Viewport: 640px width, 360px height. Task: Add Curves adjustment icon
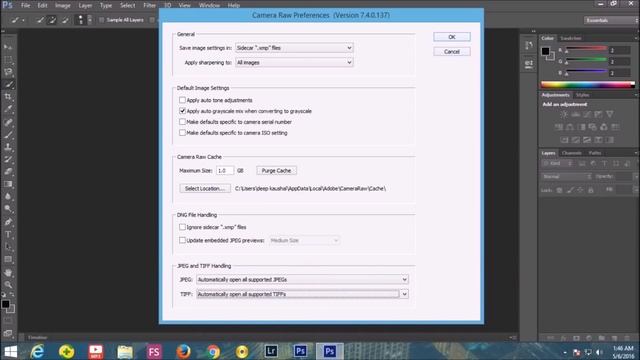pyautogui.click(x=587, y=114)
